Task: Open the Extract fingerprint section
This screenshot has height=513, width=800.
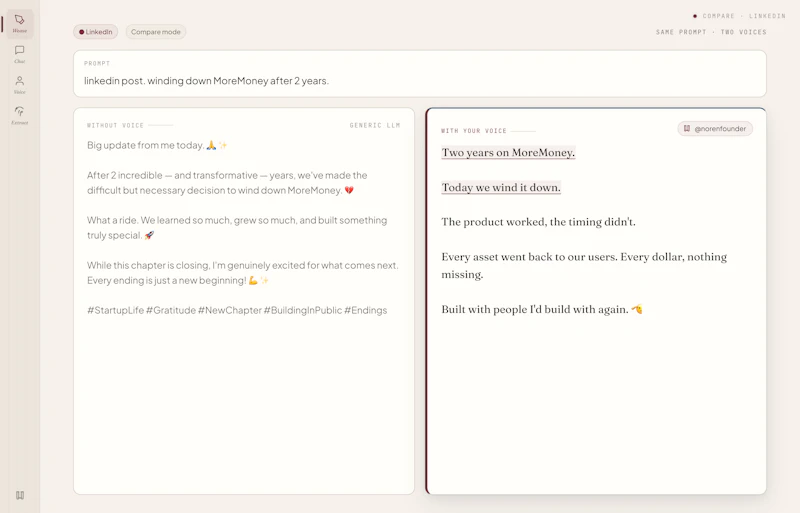Action: (19, 115)
